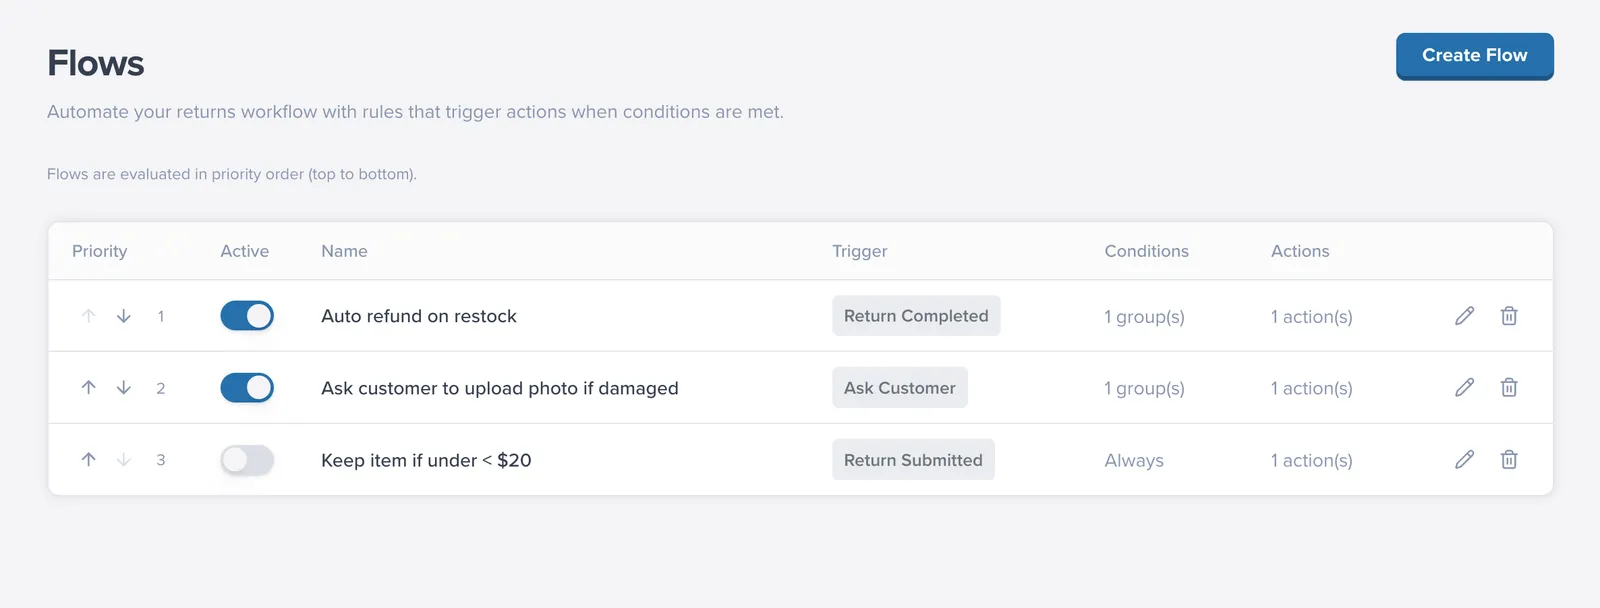
Task: Move Auto refund on restock down in priority
Action: click(124, 316)
